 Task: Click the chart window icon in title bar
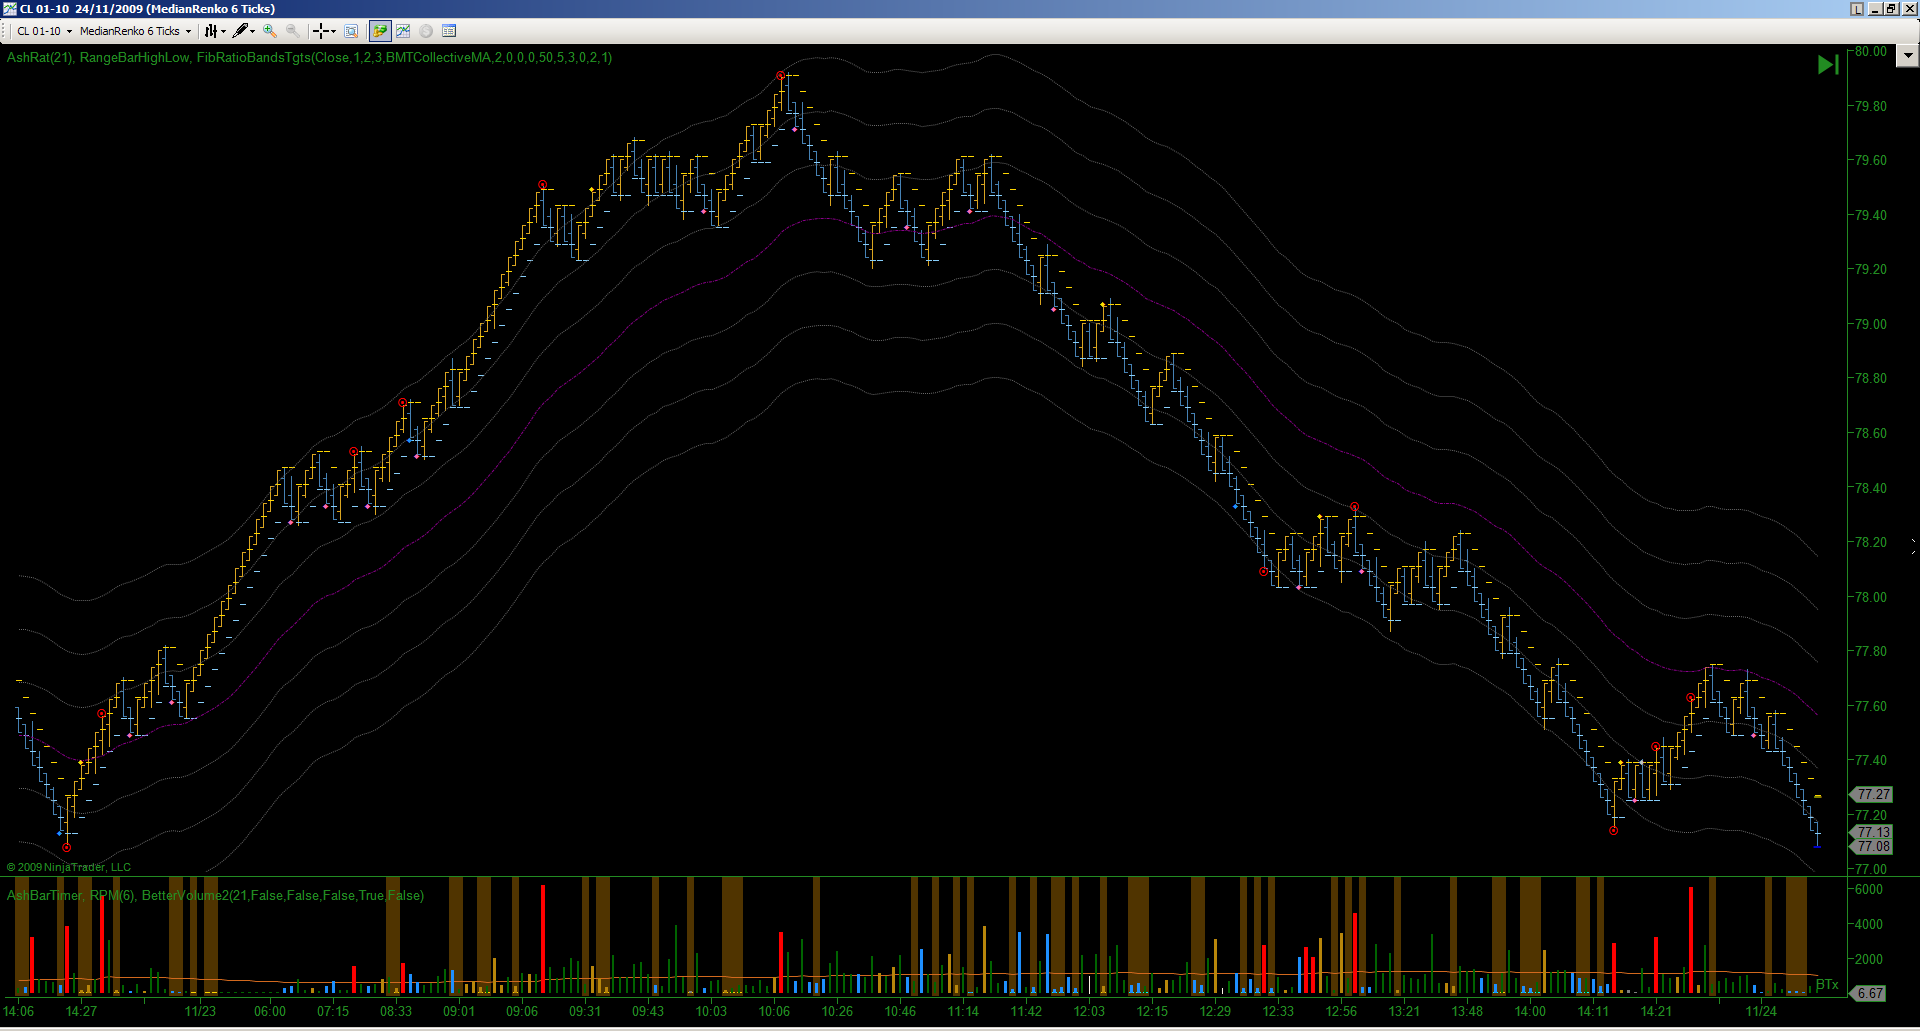(10, 9)
